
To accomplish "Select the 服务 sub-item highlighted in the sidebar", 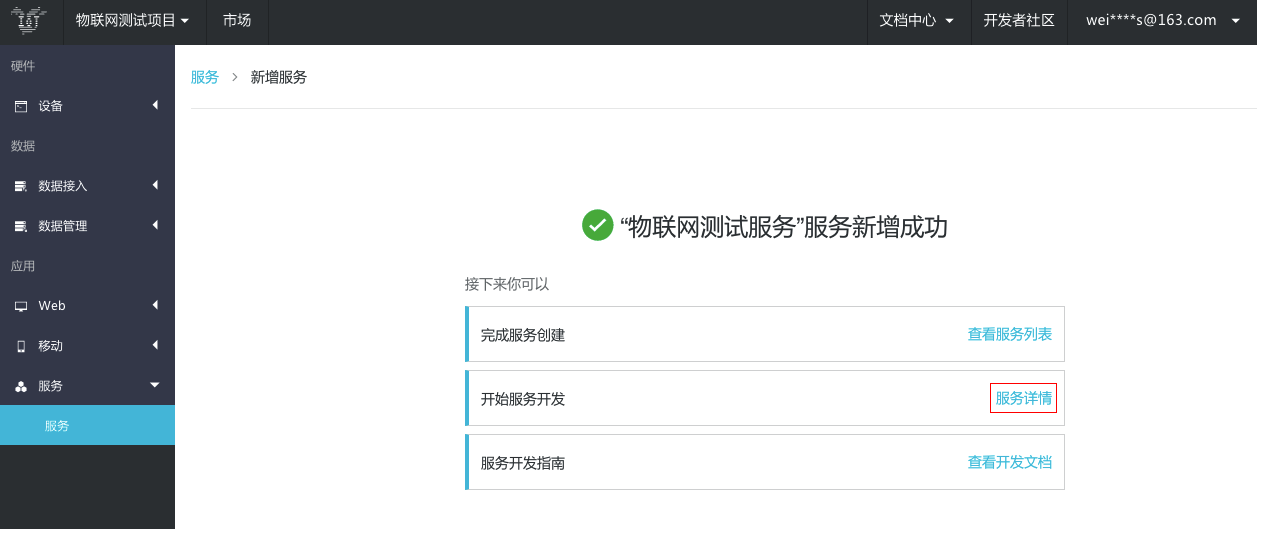I will (87, 425).
